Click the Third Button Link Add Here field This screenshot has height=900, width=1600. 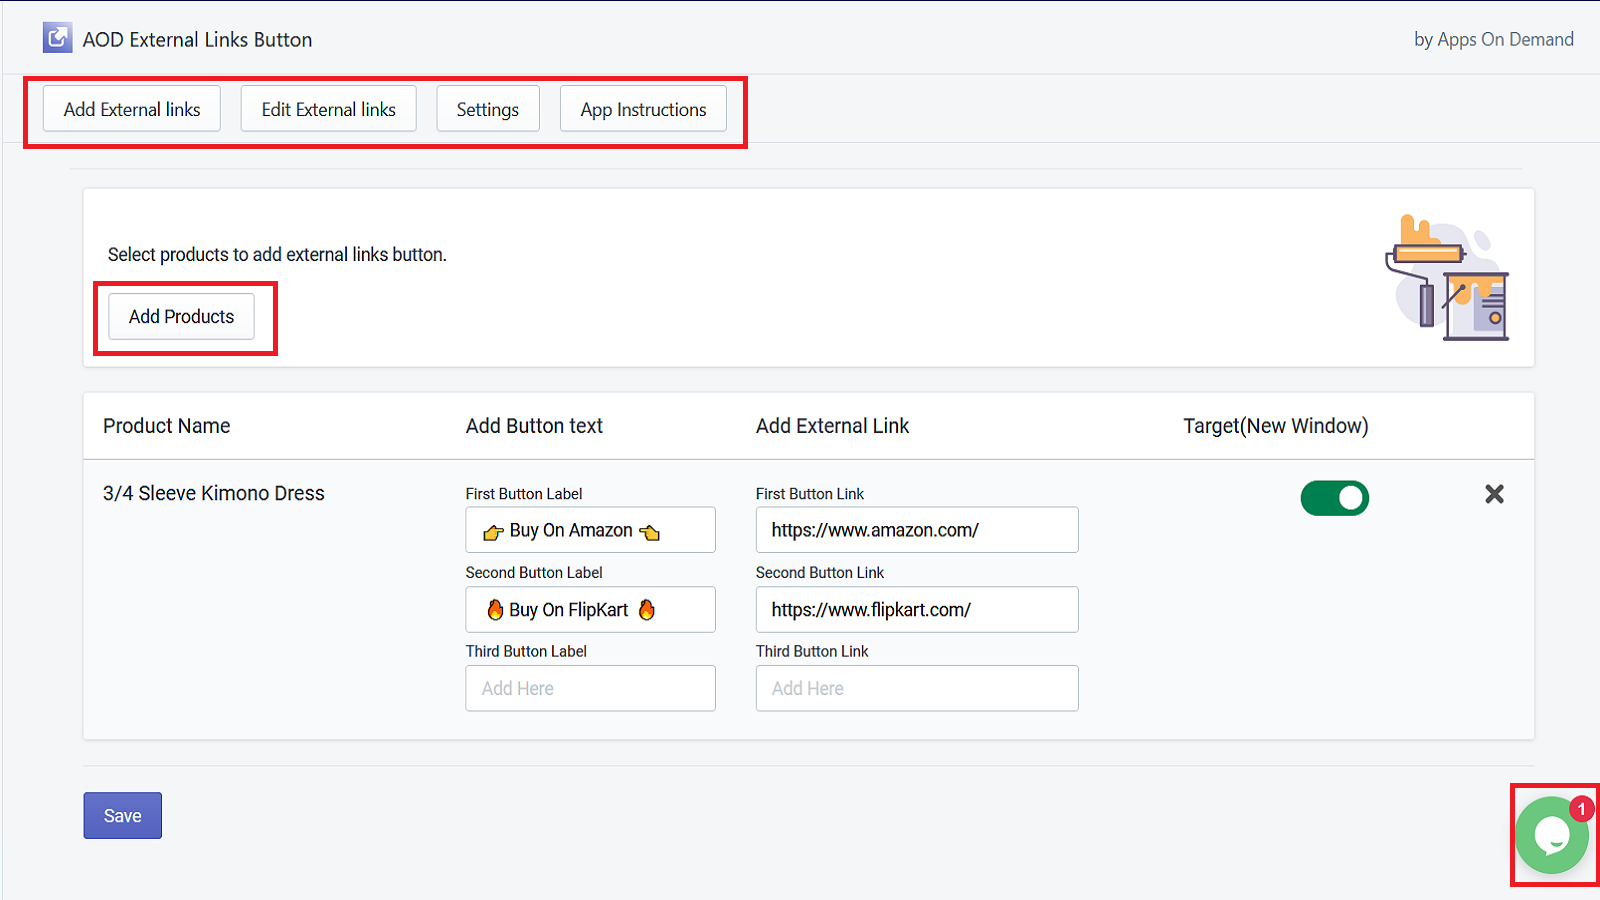coord(915,688)
